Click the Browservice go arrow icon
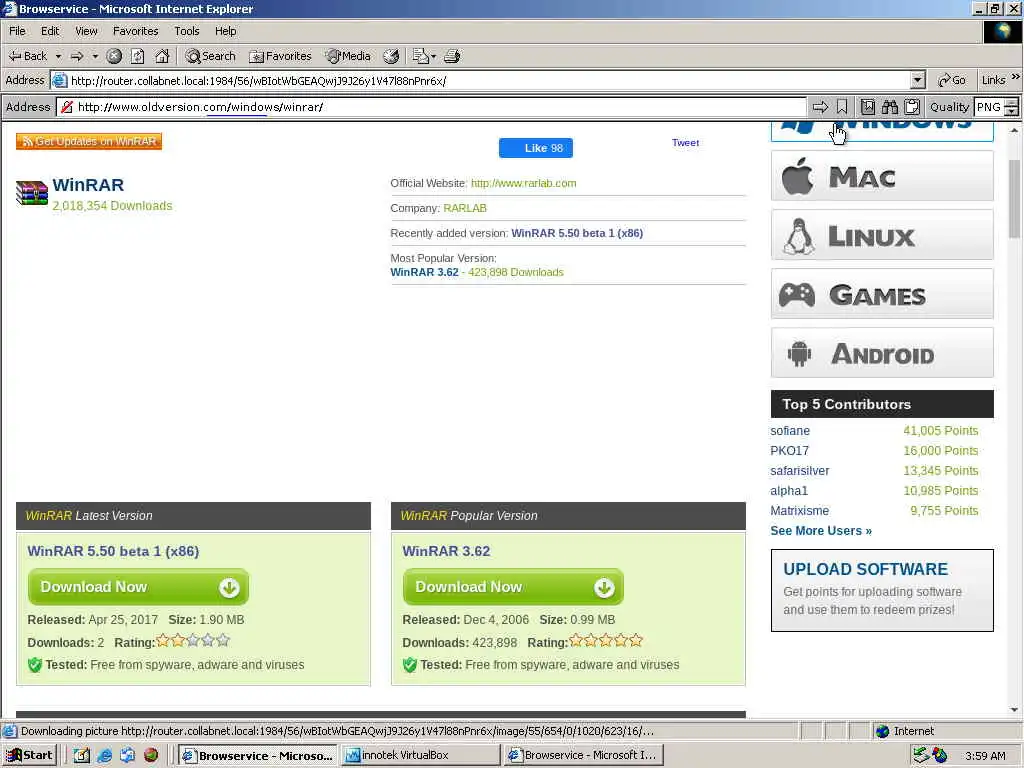Image resolution: width=1024 pixels, height=768 pixels. [x=820, y=107]
